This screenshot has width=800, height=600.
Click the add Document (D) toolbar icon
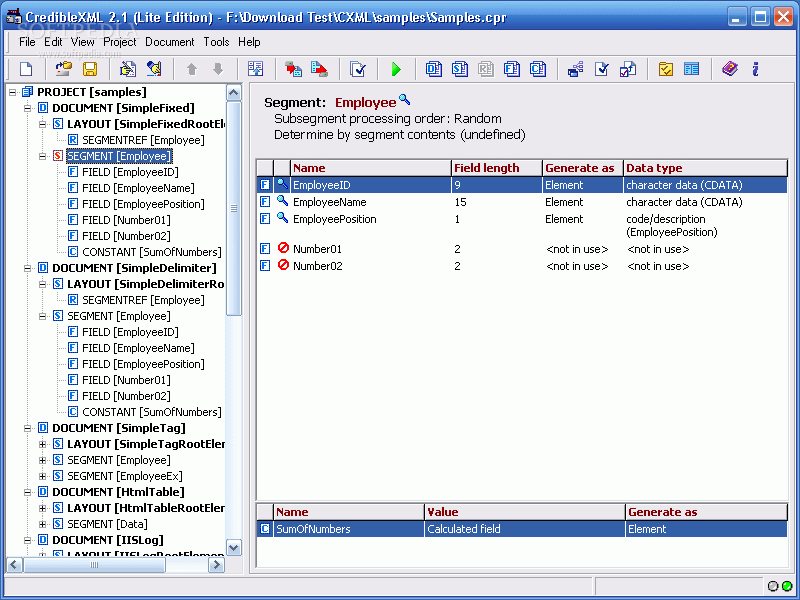point(434,69)
